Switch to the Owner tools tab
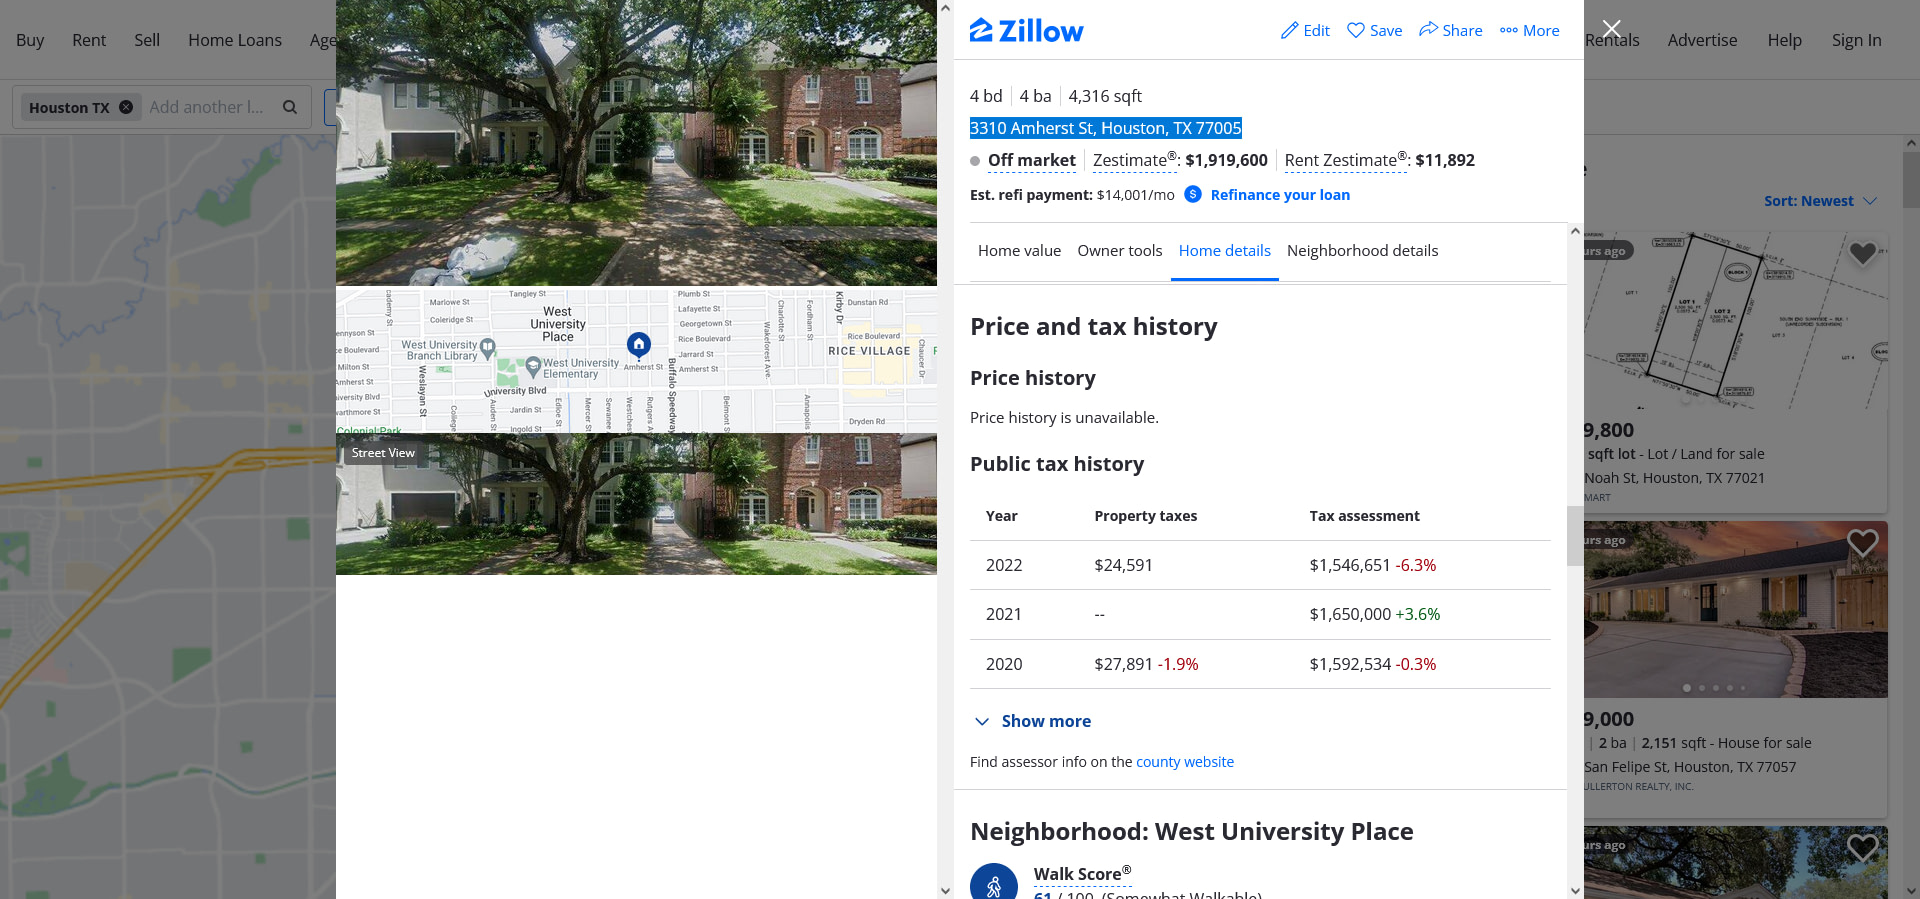 (1120, 251)
